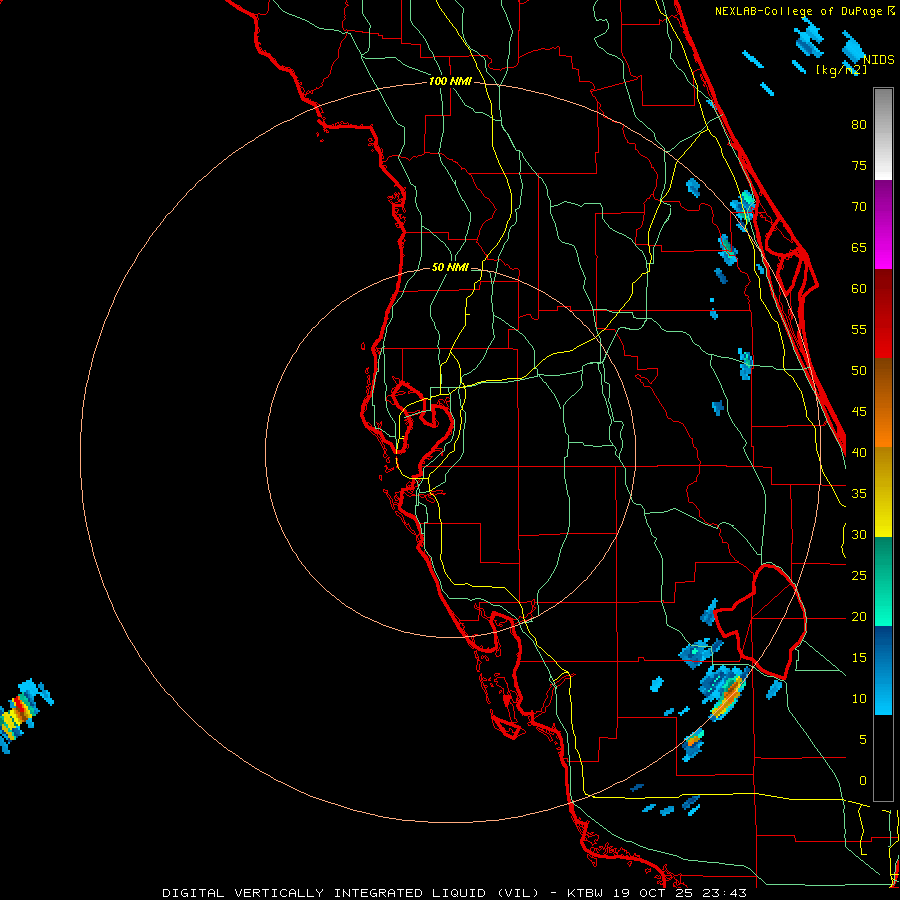Click the "100 NMI" range ring label
The width and height of the screenshot is (900, 900).
[x=450, y=82]
